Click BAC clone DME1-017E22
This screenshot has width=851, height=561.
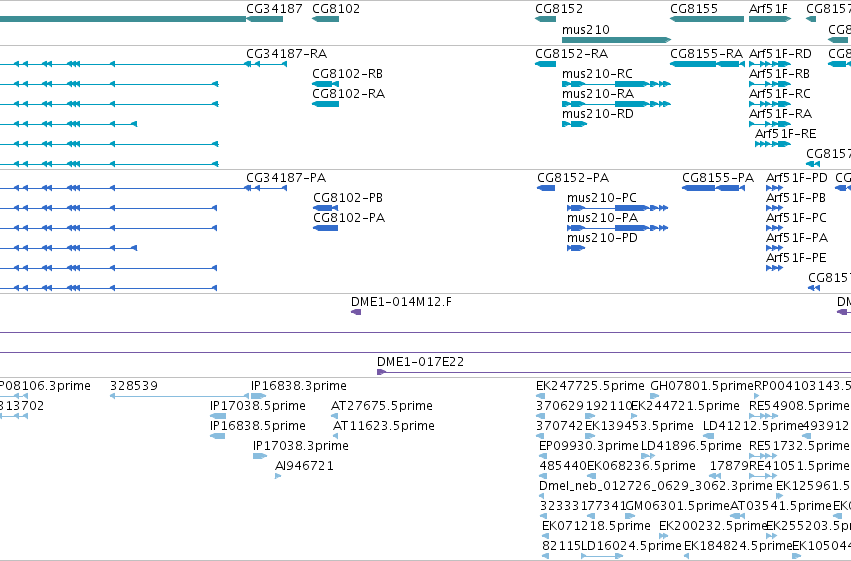coord(421,362)
